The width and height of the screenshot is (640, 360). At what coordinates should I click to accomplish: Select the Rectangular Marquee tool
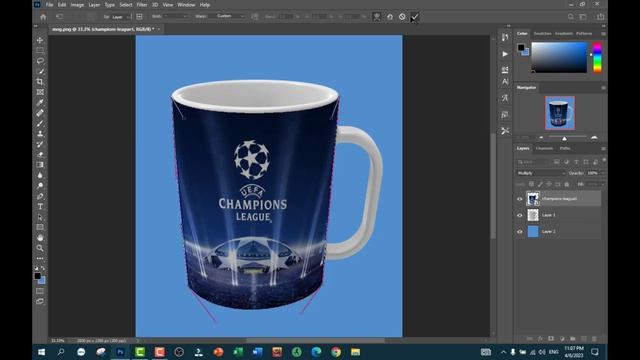[40, 50]
